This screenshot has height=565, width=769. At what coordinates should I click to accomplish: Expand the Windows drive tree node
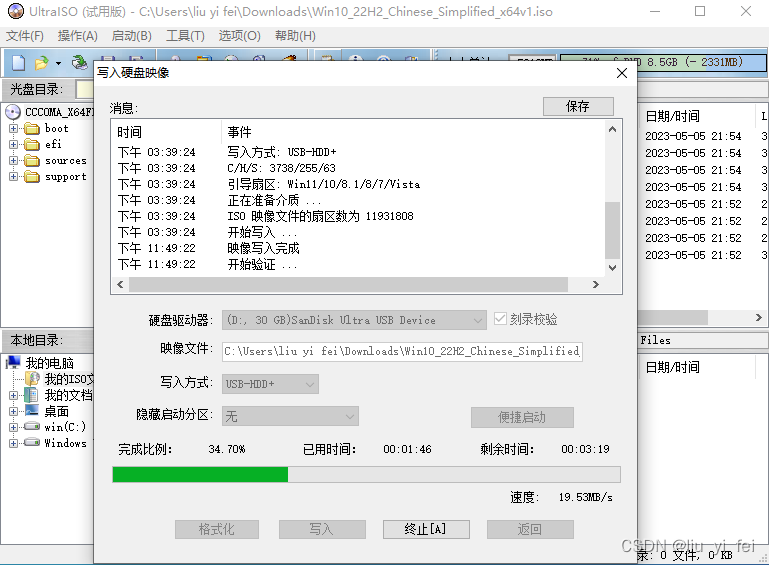13,443
